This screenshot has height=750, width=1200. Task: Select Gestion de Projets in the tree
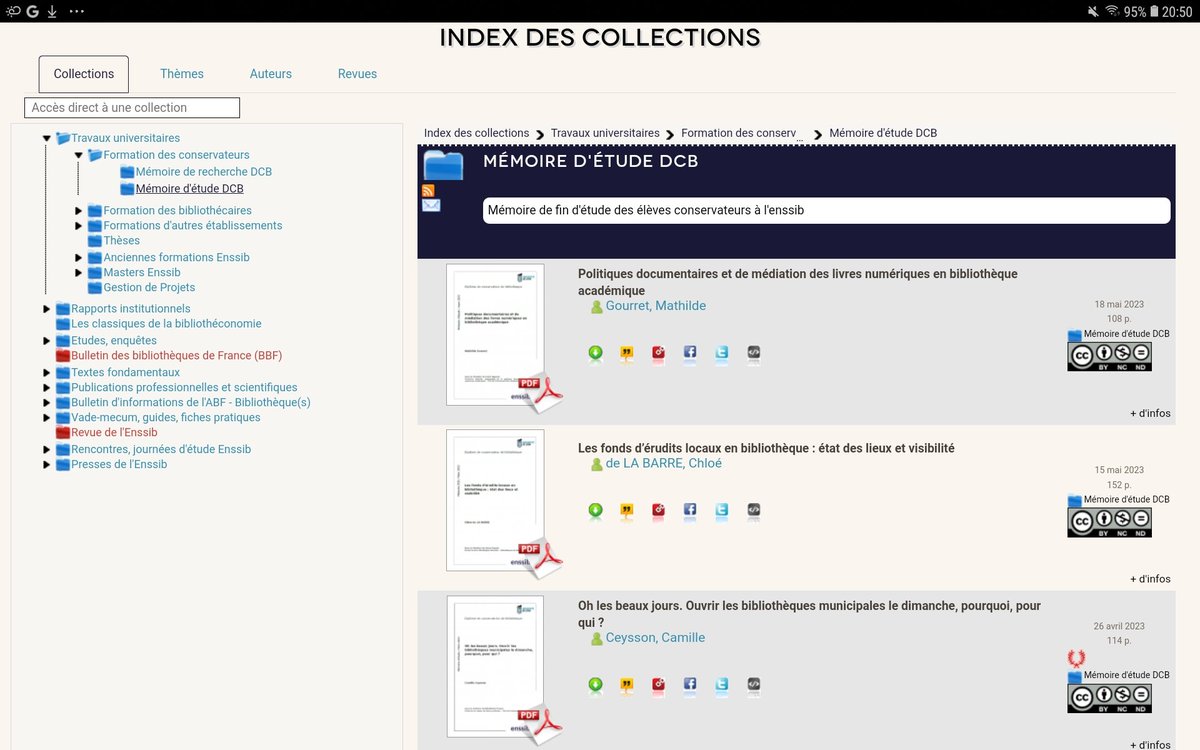tap(150, 288)
